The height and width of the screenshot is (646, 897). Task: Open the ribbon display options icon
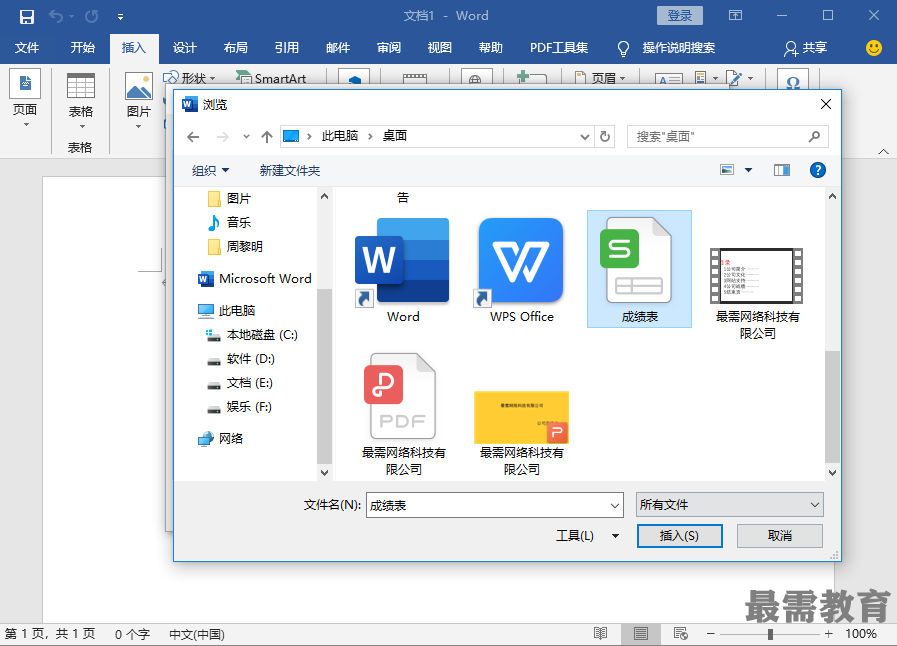pyautogui.click(x=735, y=15)
